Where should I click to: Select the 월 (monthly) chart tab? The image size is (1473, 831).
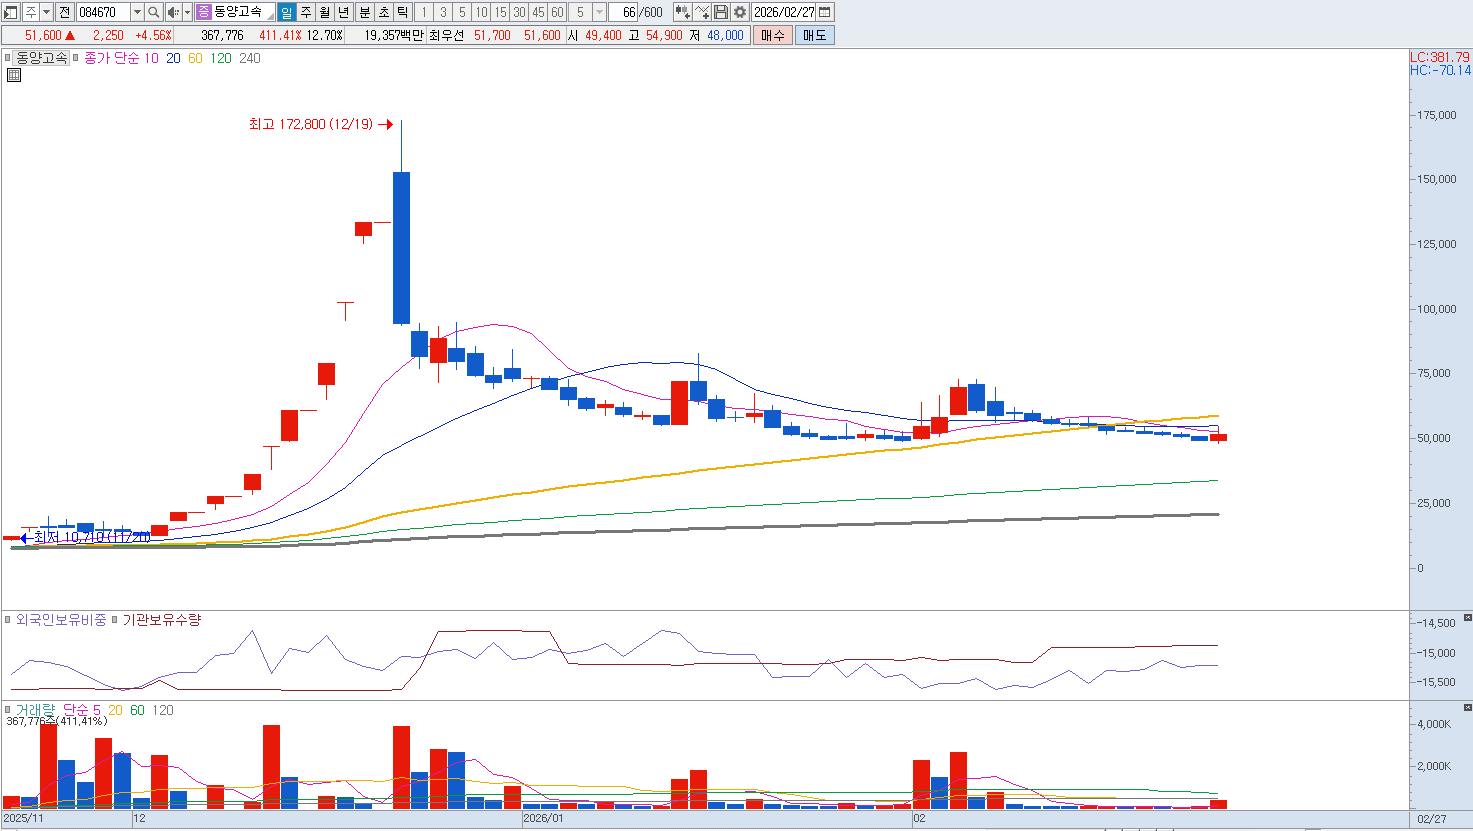(x=325, y=12)
